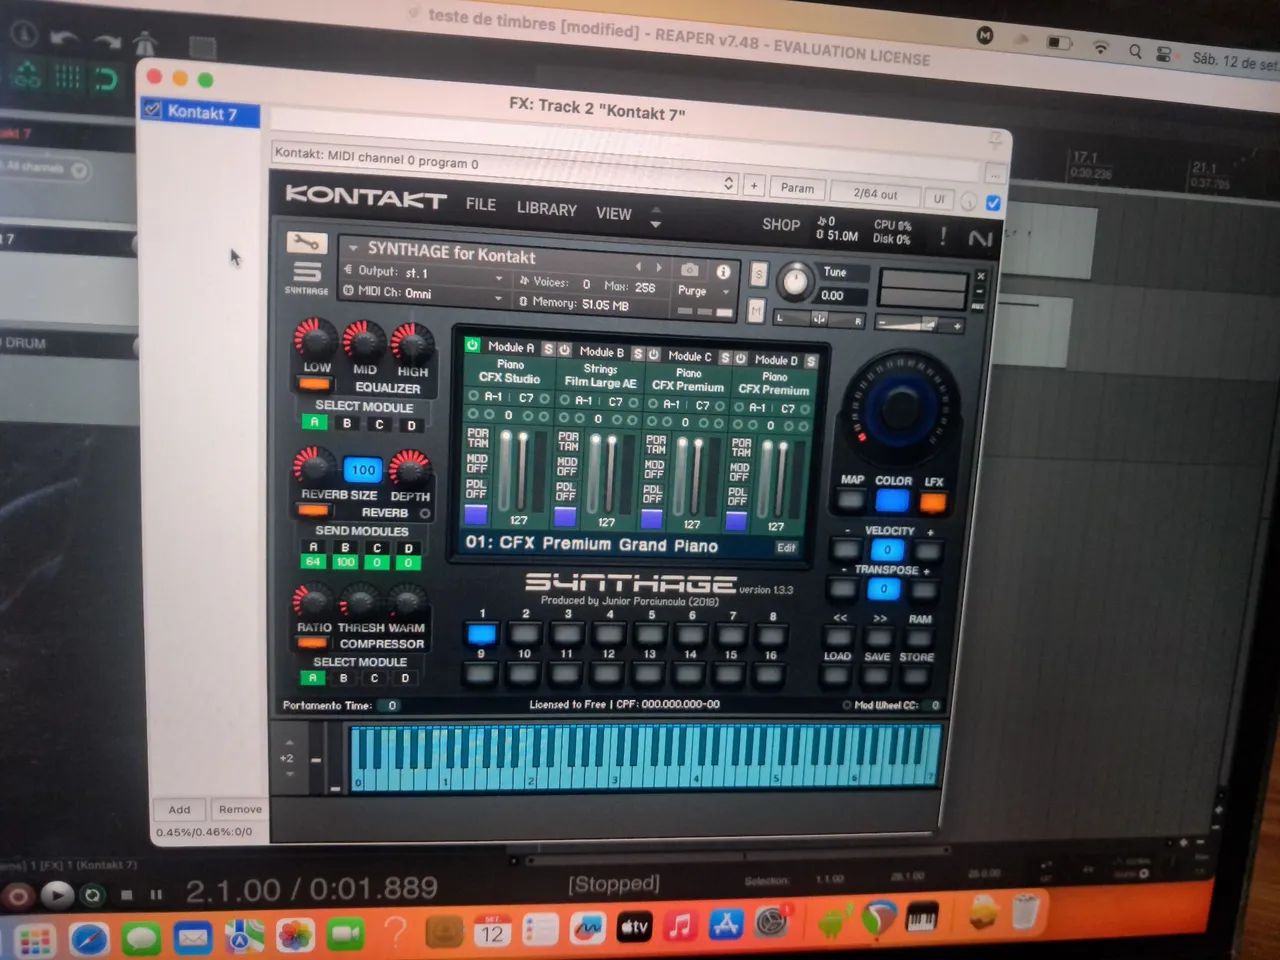Click the Portamento Time value field

coord(392,705)
